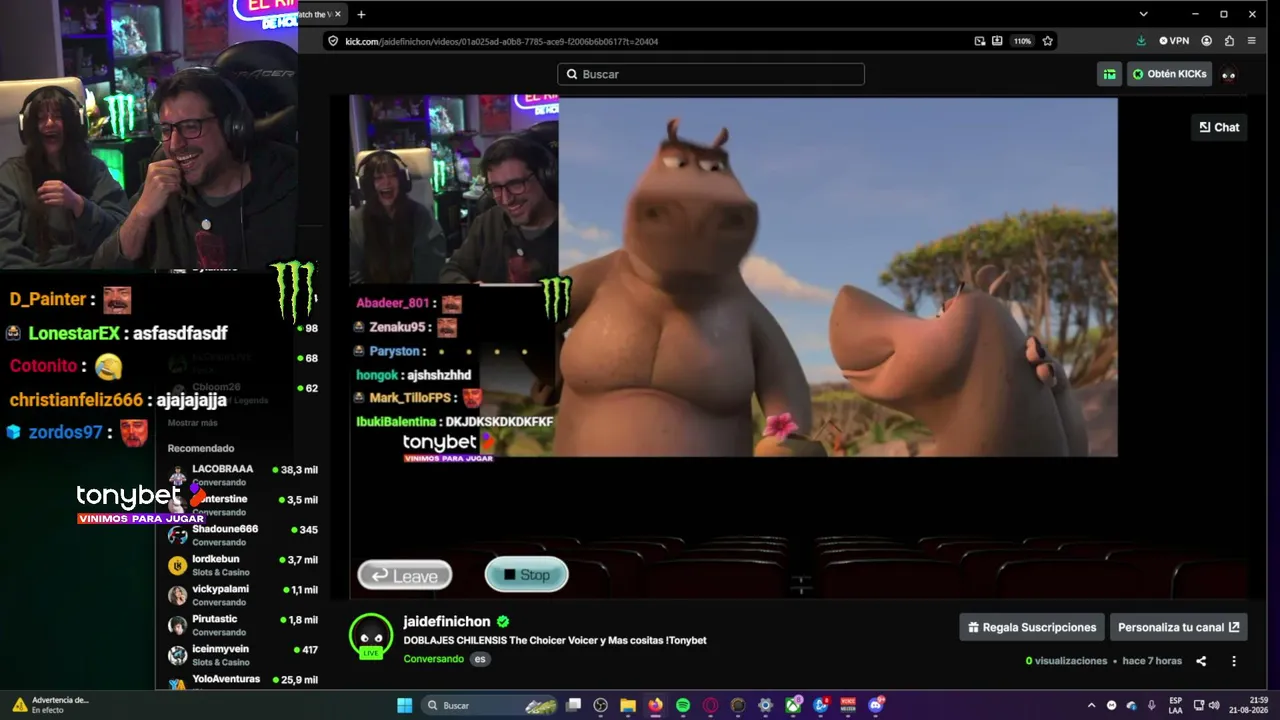Open the Xbox app from the taskbar
1280x720 pixels.
[793, 705]
